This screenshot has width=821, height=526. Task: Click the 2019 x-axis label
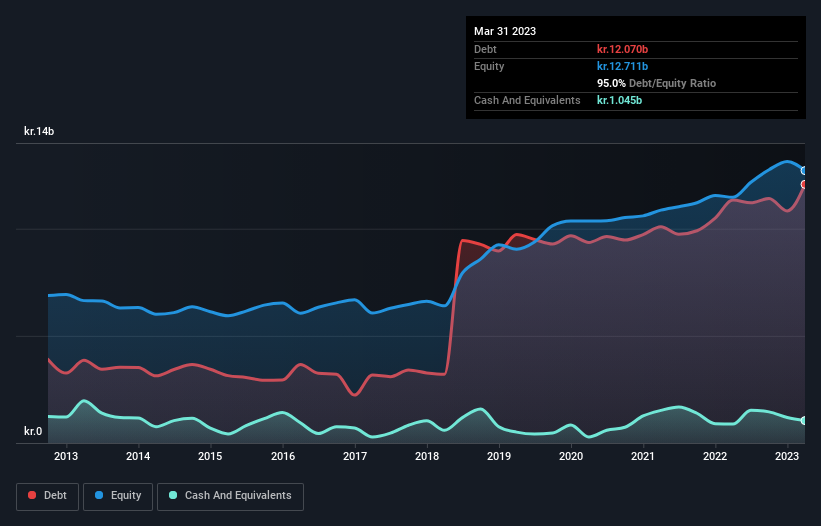498,456
